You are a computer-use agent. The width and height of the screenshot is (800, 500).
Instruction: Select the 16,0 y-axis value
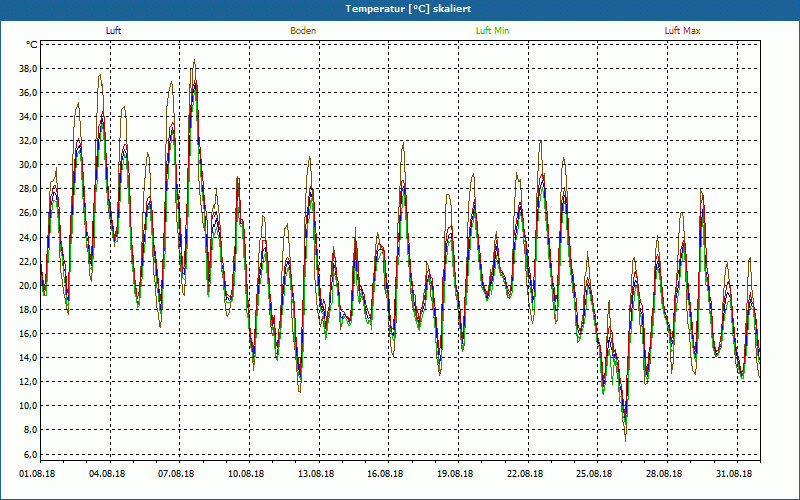(x=29, y=334)
